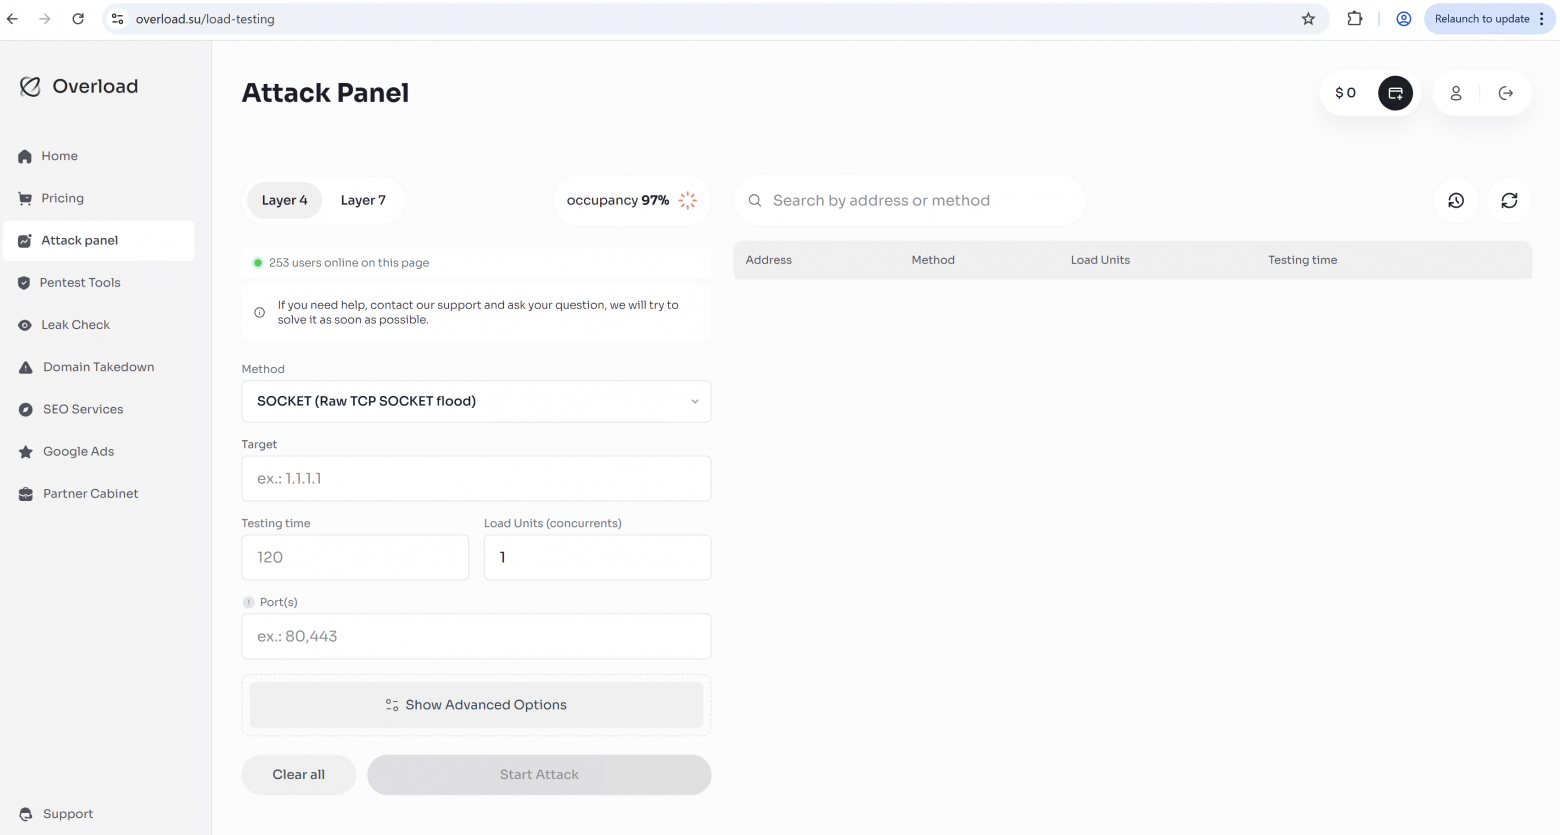This screenshot has width=1560, height=835.
Task: Click the Address column header
Action: (x=769, y=260)
